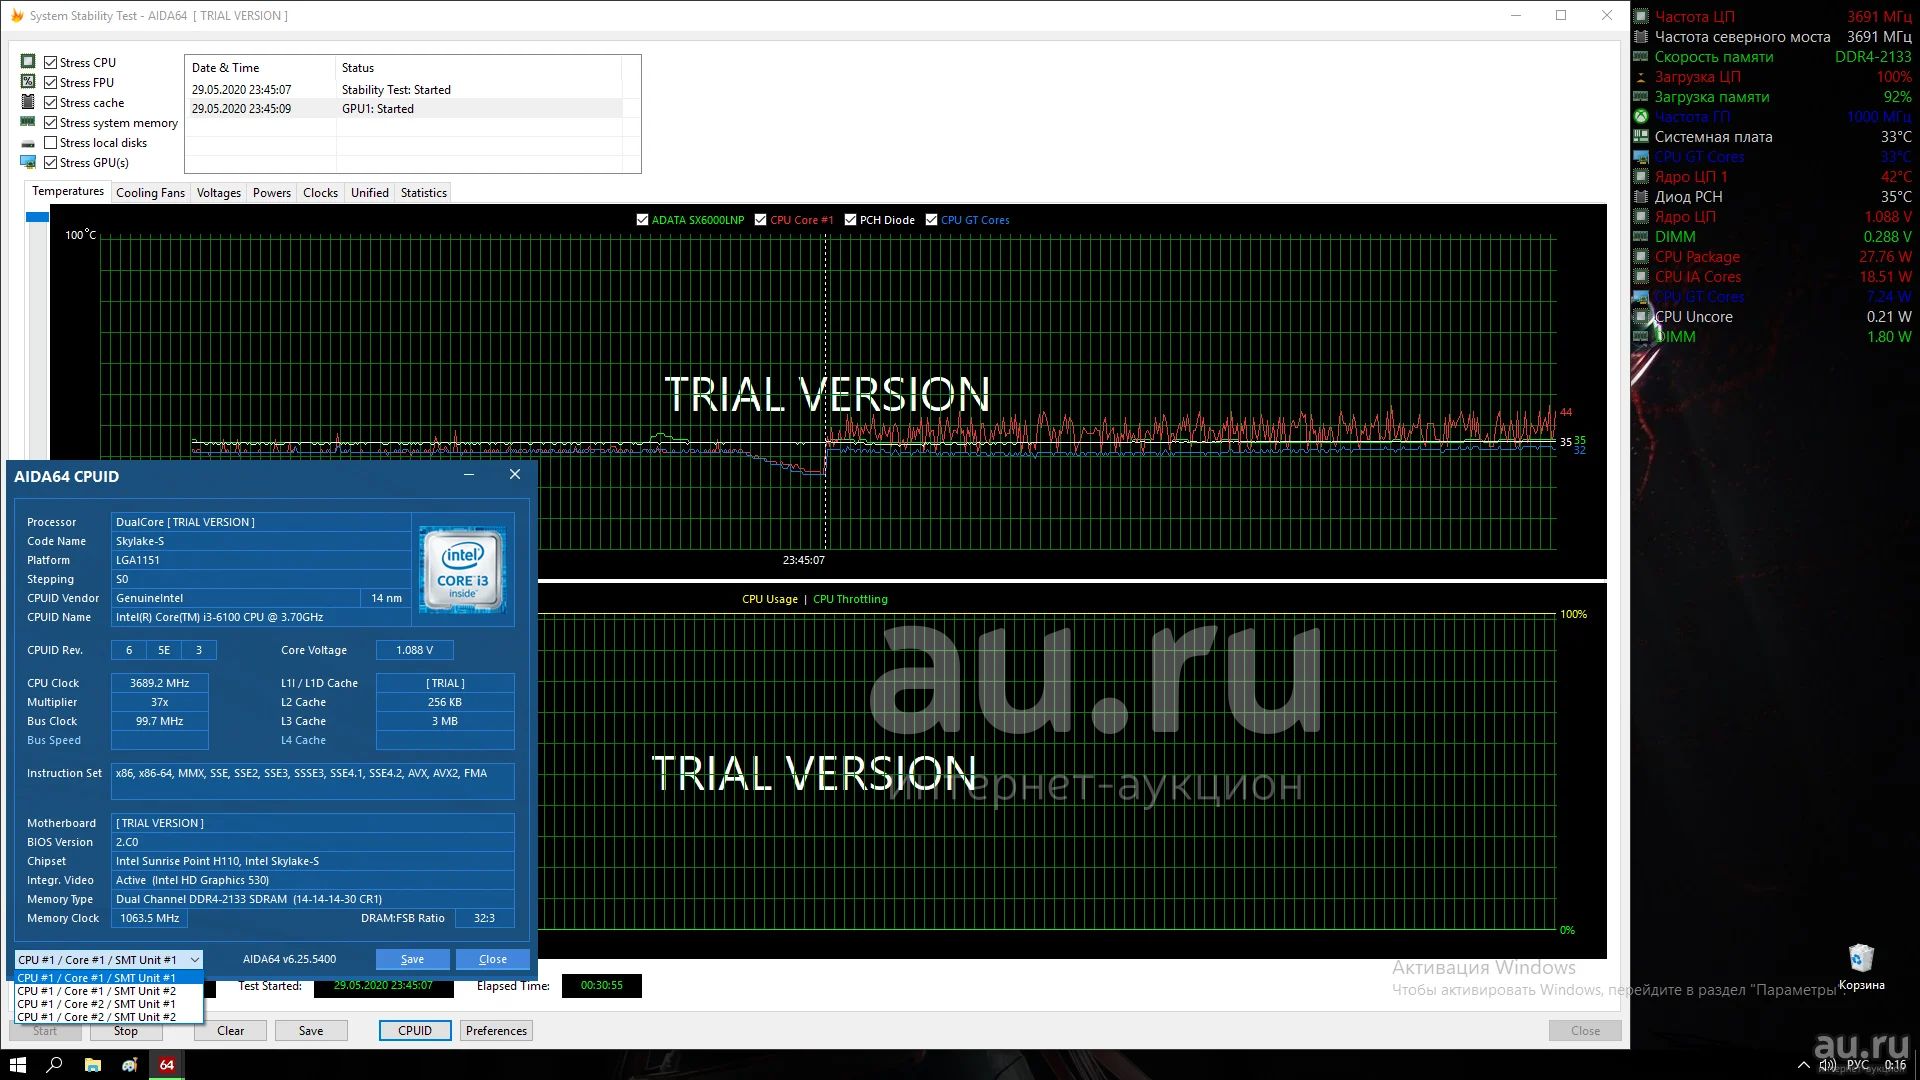Click Загрузка ЦП sensor icon
The width and height of the screenshot is (1920, 1080).
point(1641,77)
